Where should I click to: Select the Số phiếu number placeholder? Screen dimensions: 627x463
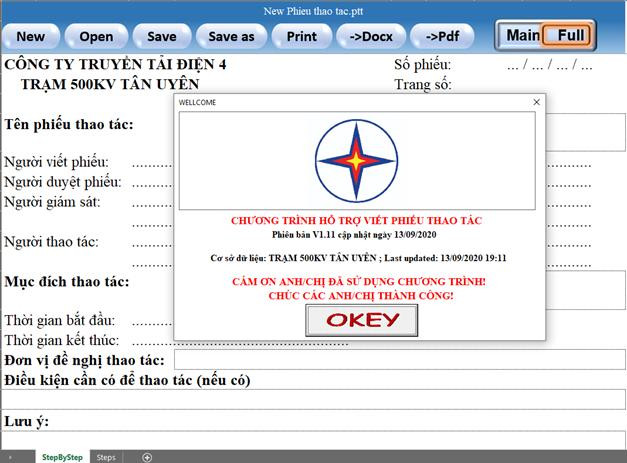click(x=549, y=66)
